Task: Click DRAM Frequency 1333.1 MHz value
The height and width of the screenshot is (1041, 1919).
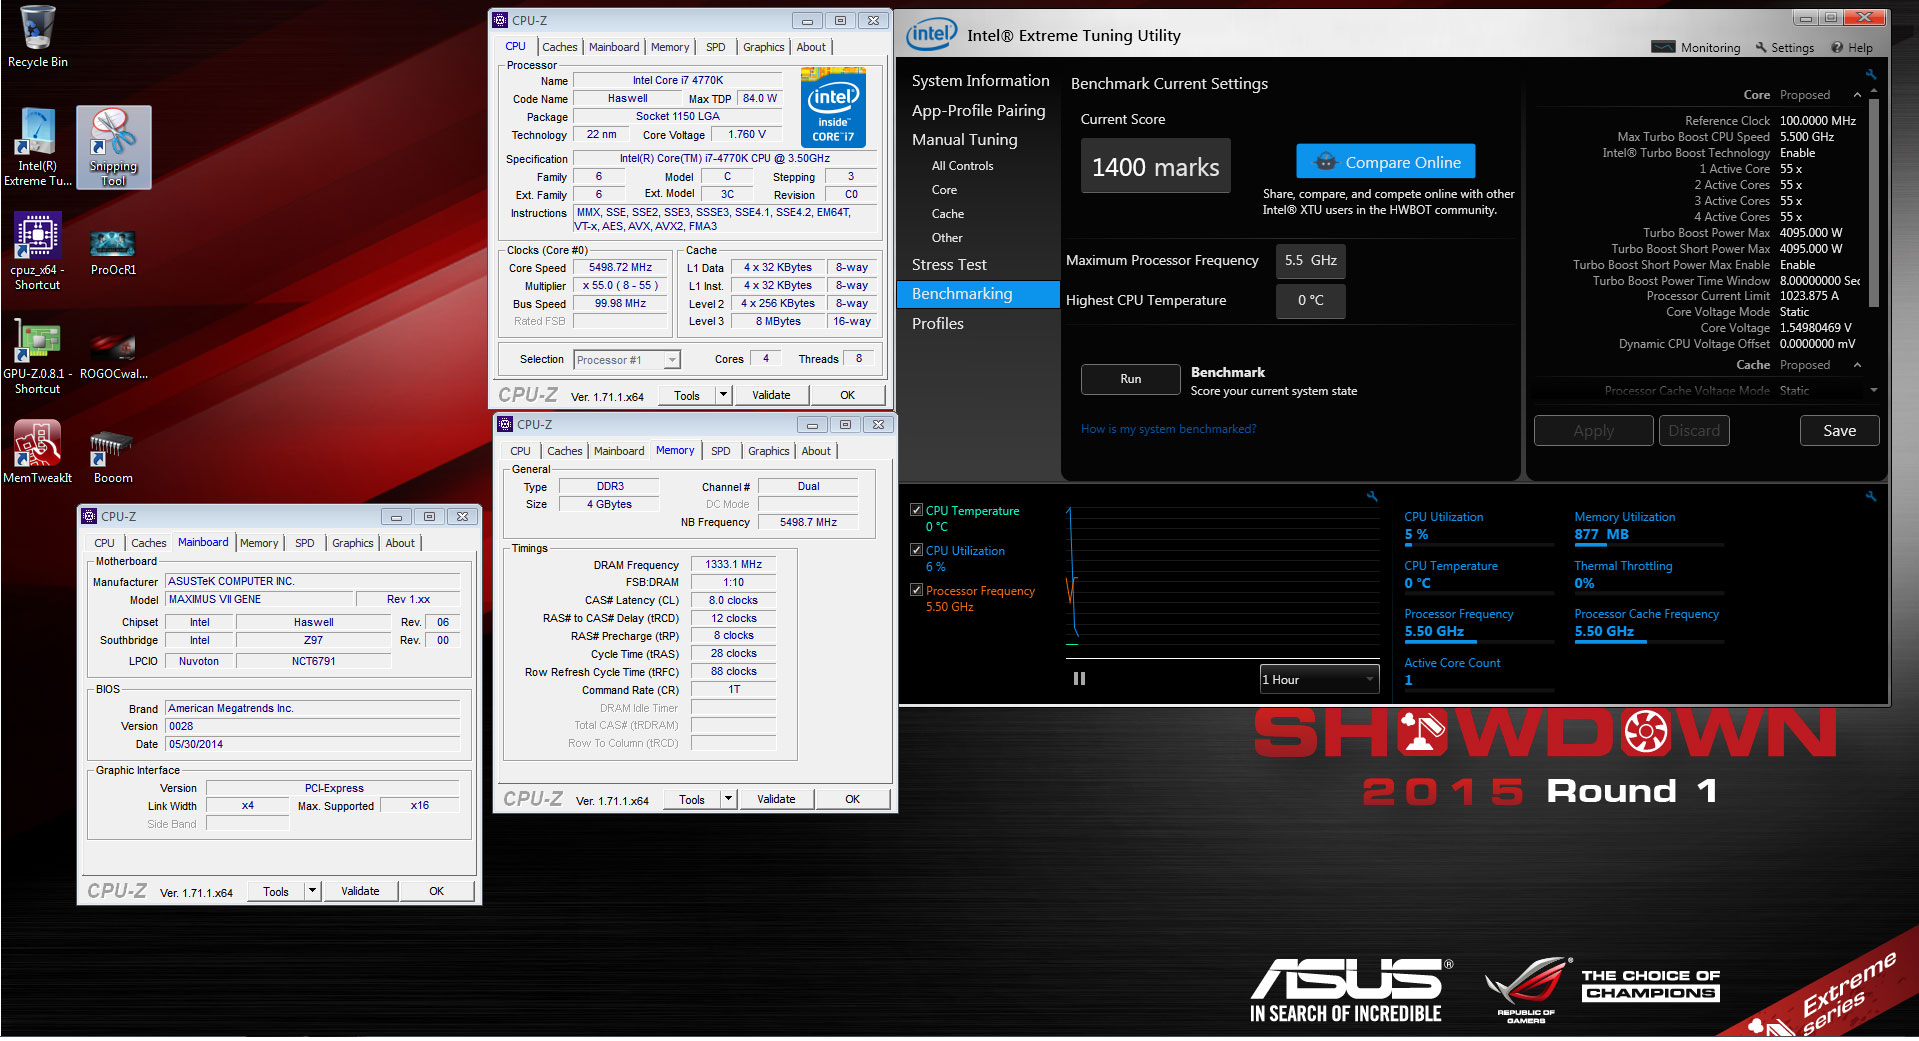Action: 733,565
